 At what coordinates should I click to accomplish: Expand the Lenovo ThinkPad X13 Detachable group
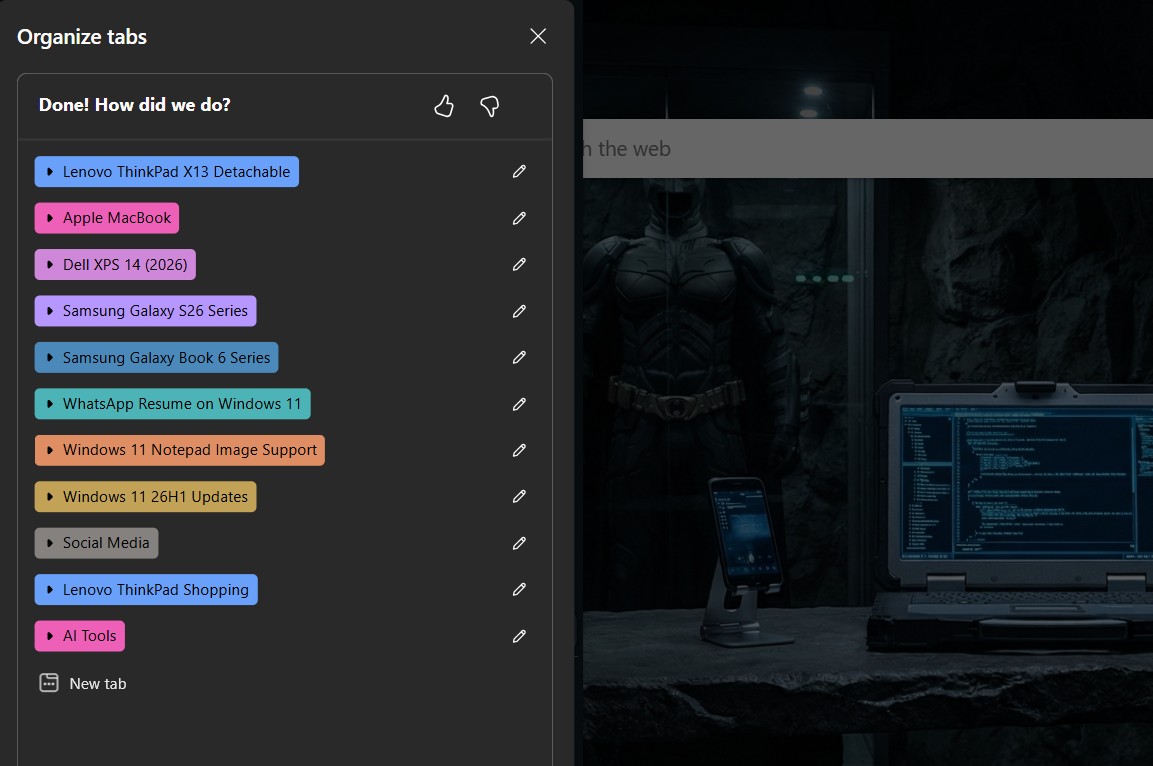(x=49, y=171)
